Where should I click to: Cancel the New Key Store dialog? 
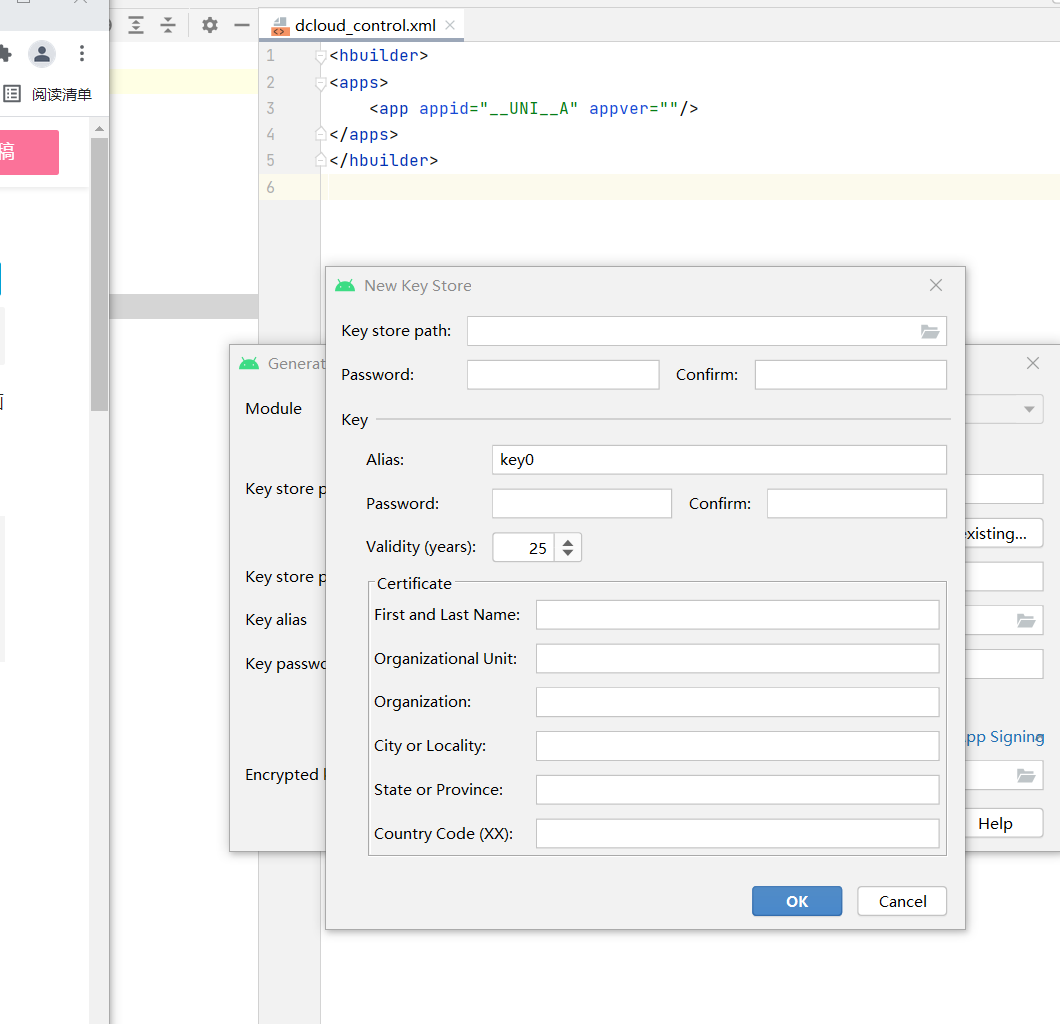[902, 901]
